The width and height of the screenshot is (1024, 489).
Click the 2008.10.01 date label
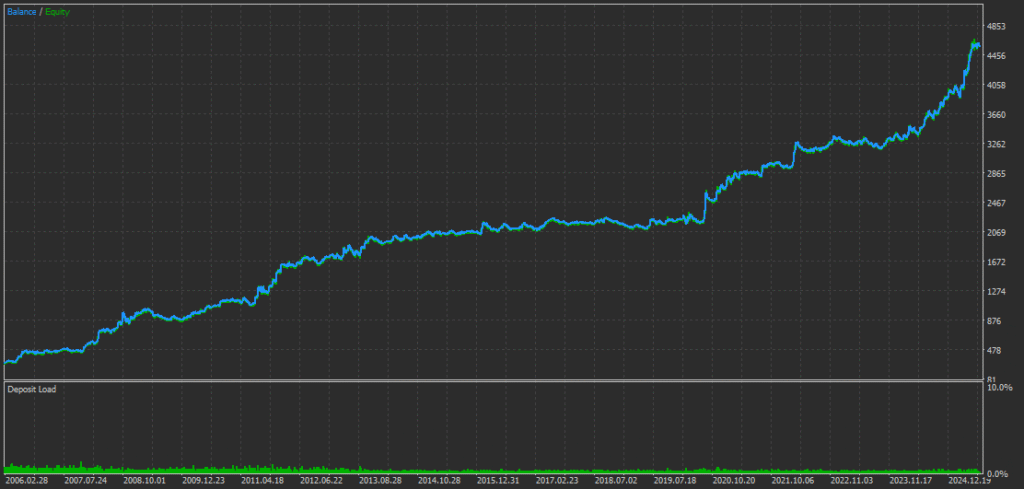tap(145, 481)
